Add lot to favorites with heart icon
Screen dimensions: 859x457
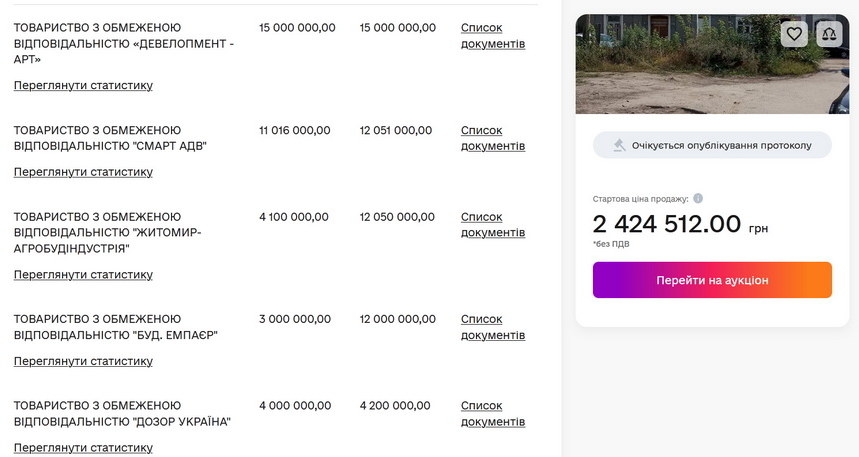(794, 34)
